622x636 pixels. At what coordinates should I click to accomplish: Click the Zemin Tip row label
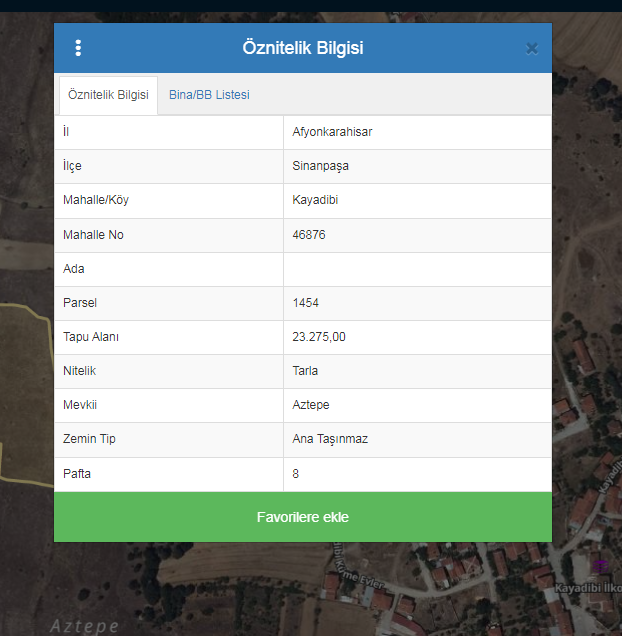tap(89, 439)
